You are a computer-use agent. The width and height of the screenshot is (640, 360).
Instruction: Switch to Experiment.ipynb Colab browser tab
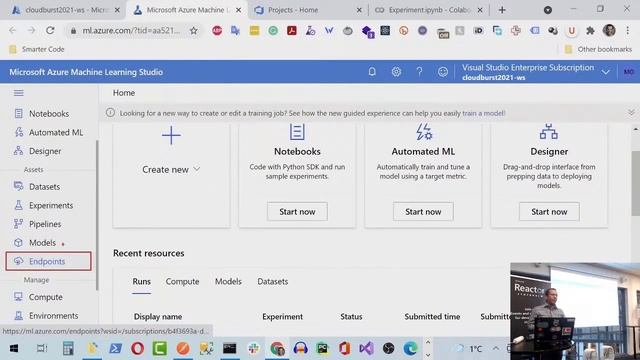pyautogui.click(x=428, y=10)
